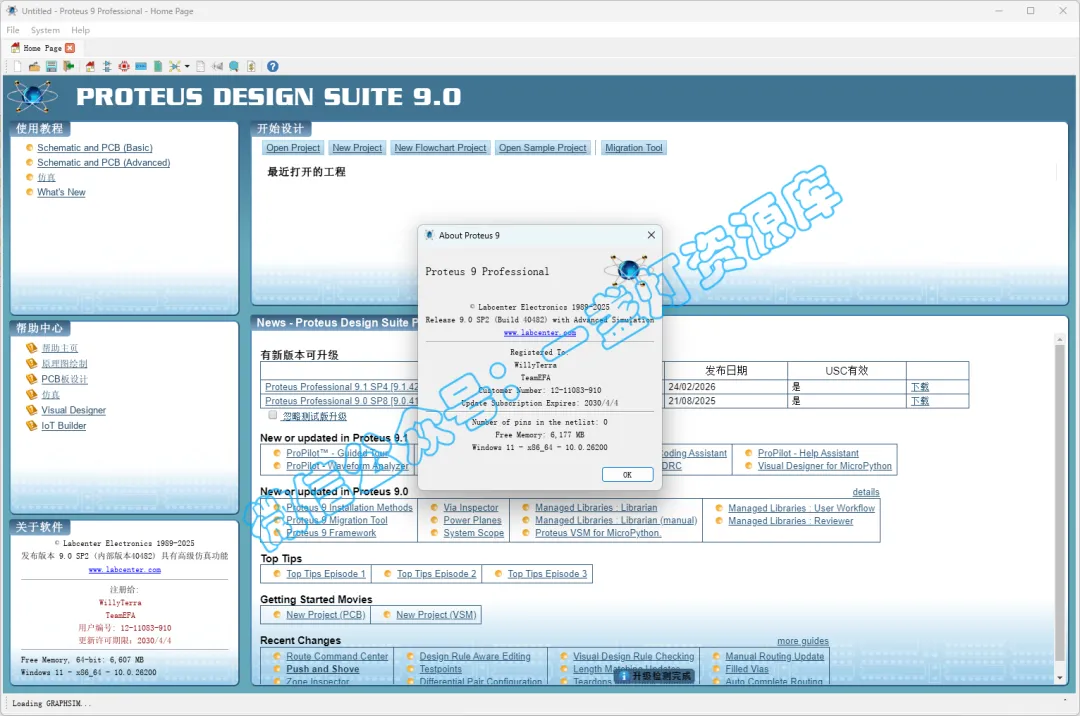Open ProPilot - Help Assistant link

808,453
